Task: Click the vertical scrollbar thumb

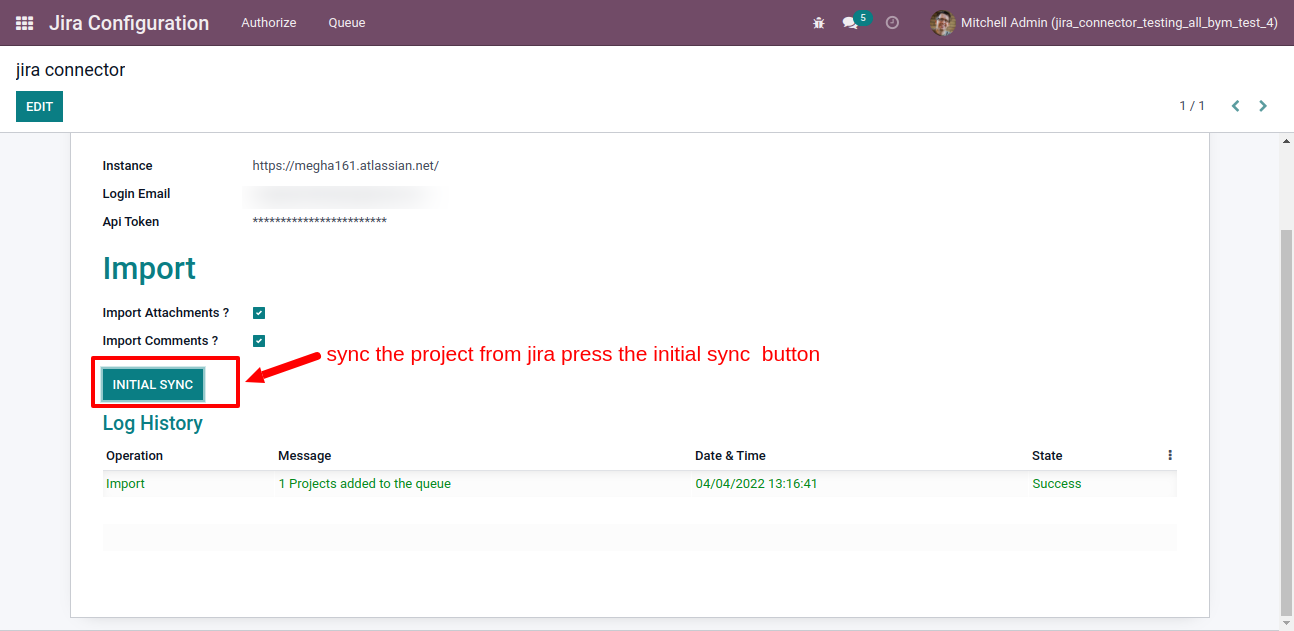Action: point(1286,422)
